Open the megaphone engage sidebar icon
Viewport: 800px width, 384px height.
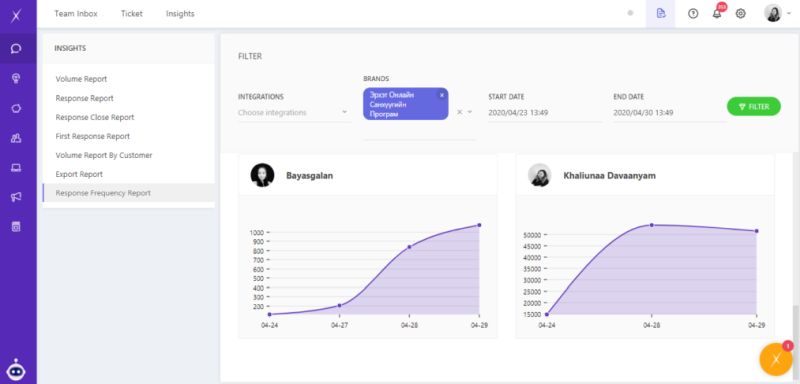(x=16, y=197)
